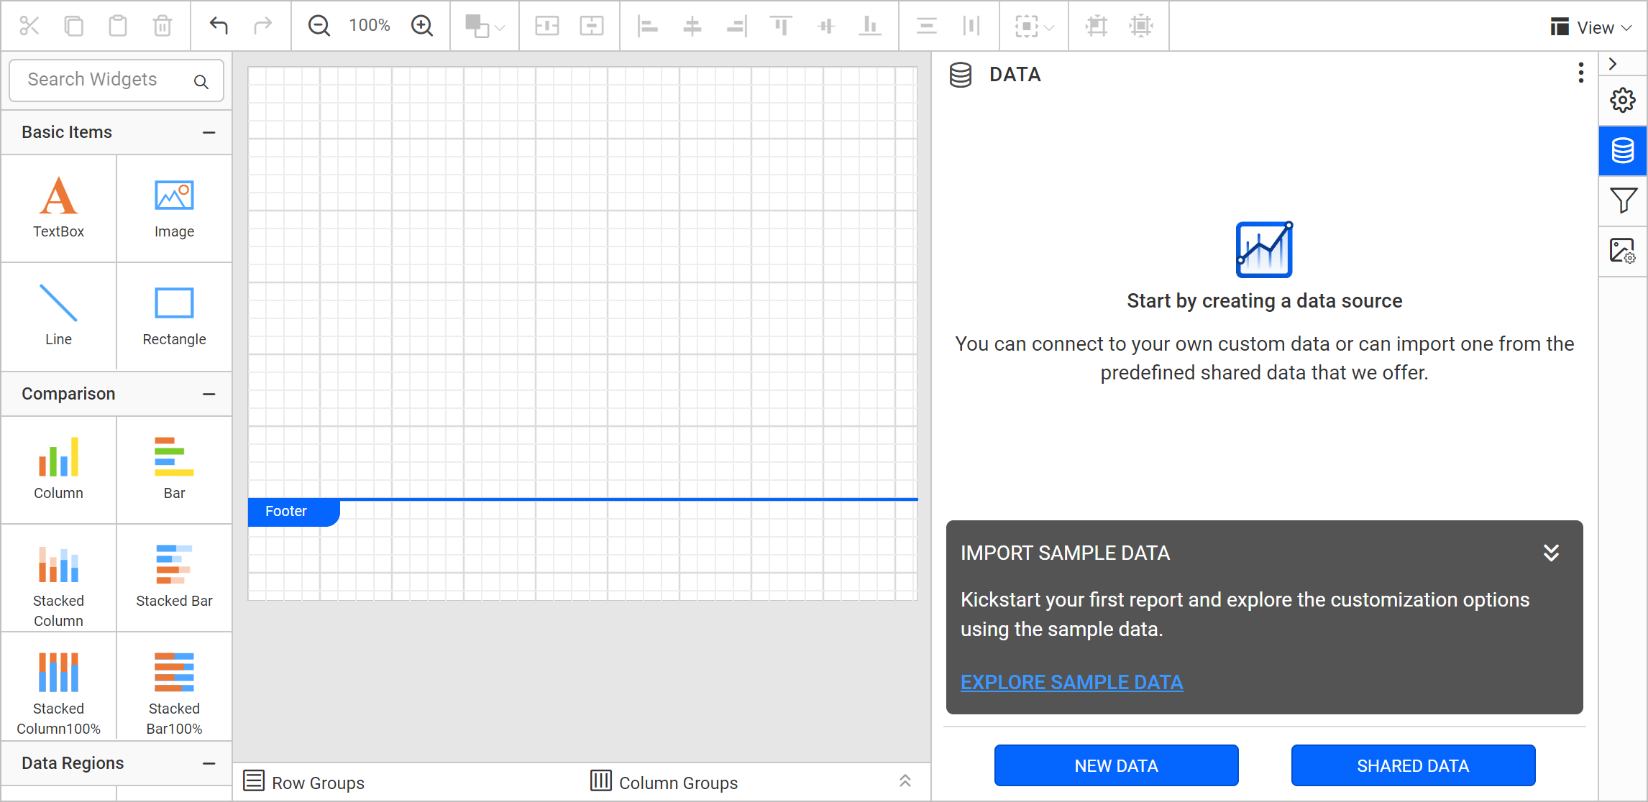Viewport: 1648px width, 802px height.
Task: Click the SHARED DATA button
Action: click(1412, 766)
